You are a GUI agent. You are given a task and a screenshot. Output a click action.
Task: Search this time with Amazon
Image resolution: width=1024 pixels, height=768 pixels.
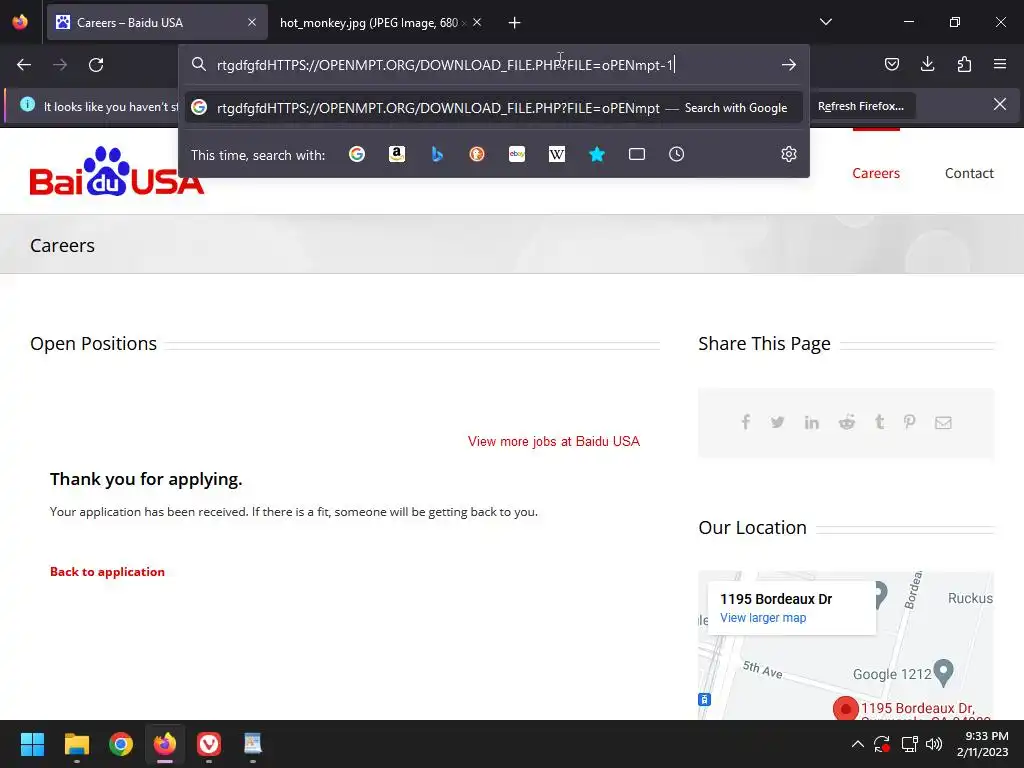point(396,154)
